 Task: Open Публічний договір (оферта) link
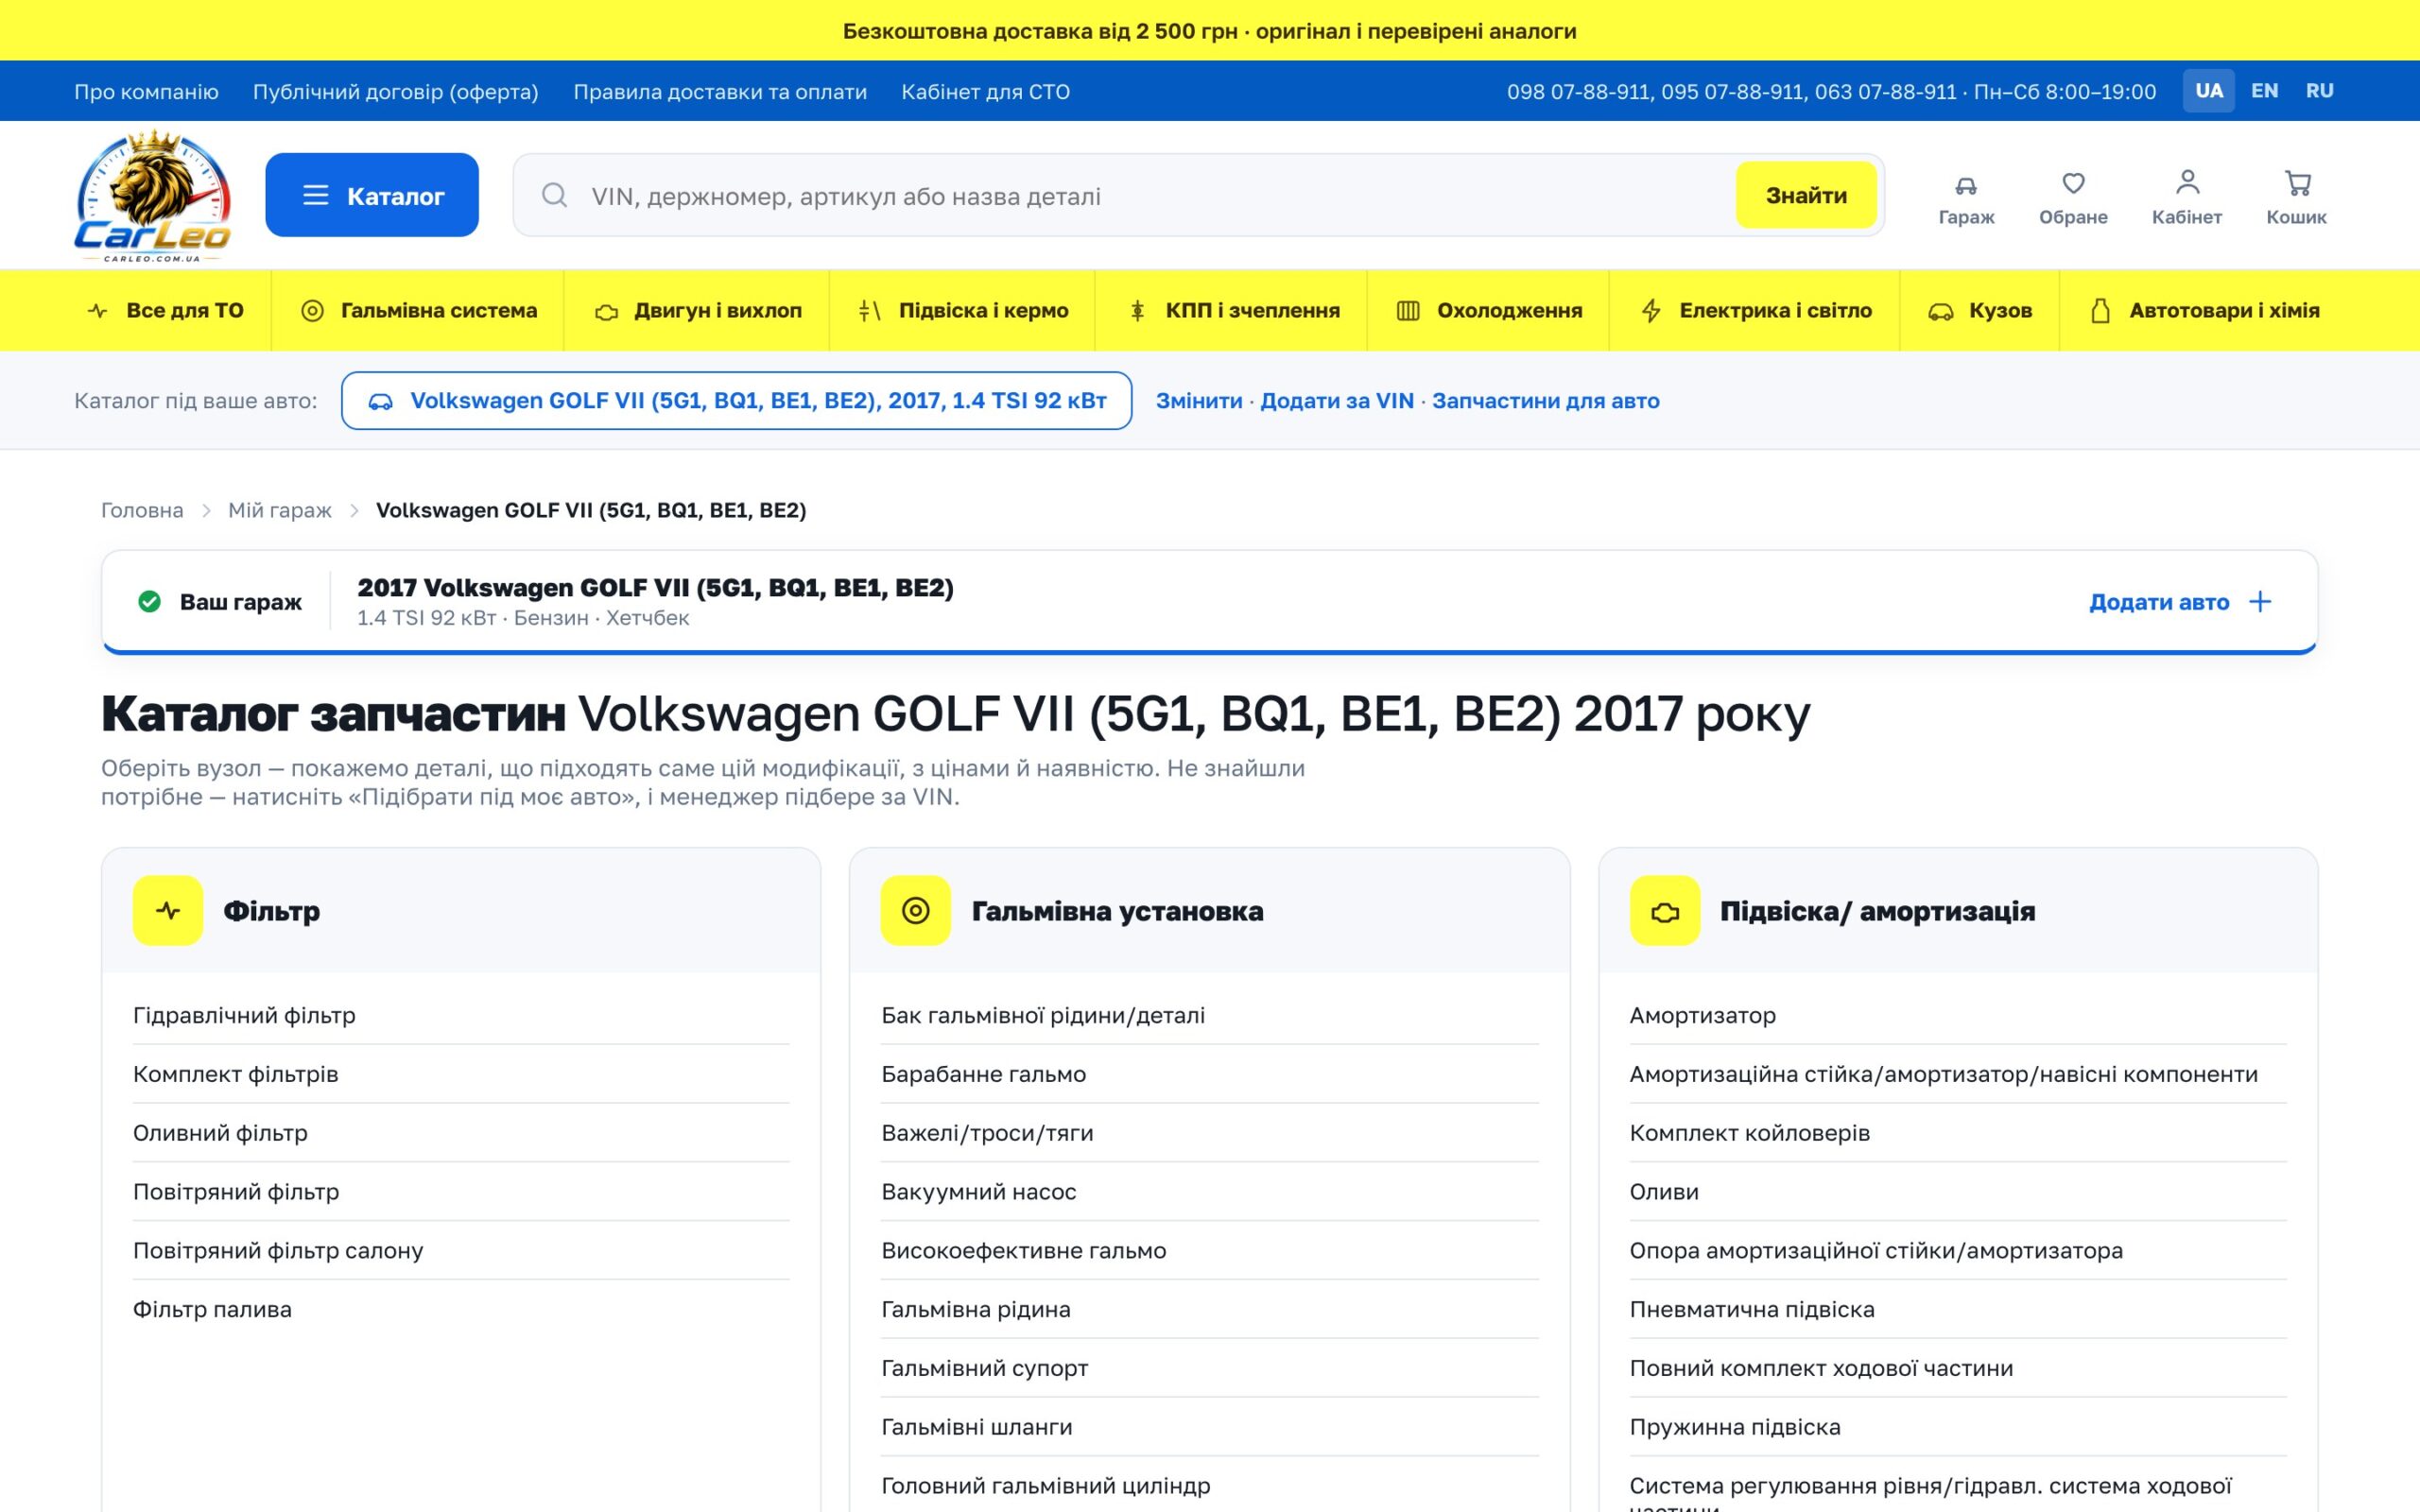click(395, 92)
